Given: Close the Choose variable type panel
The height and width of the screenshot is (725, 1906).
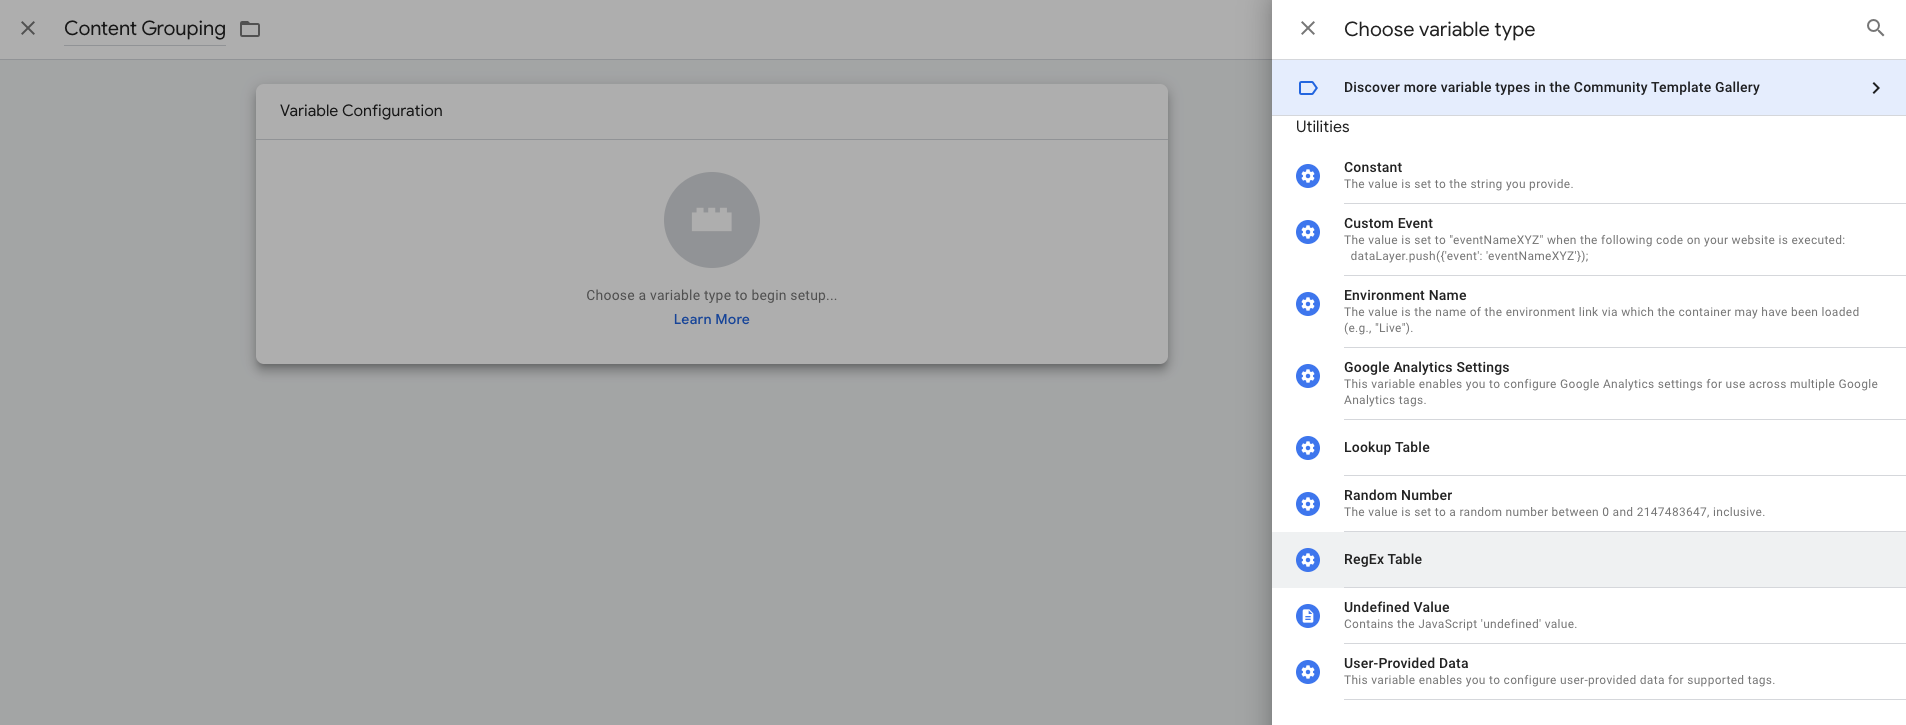Looking at the screenshot, I should pos(1308,29).
